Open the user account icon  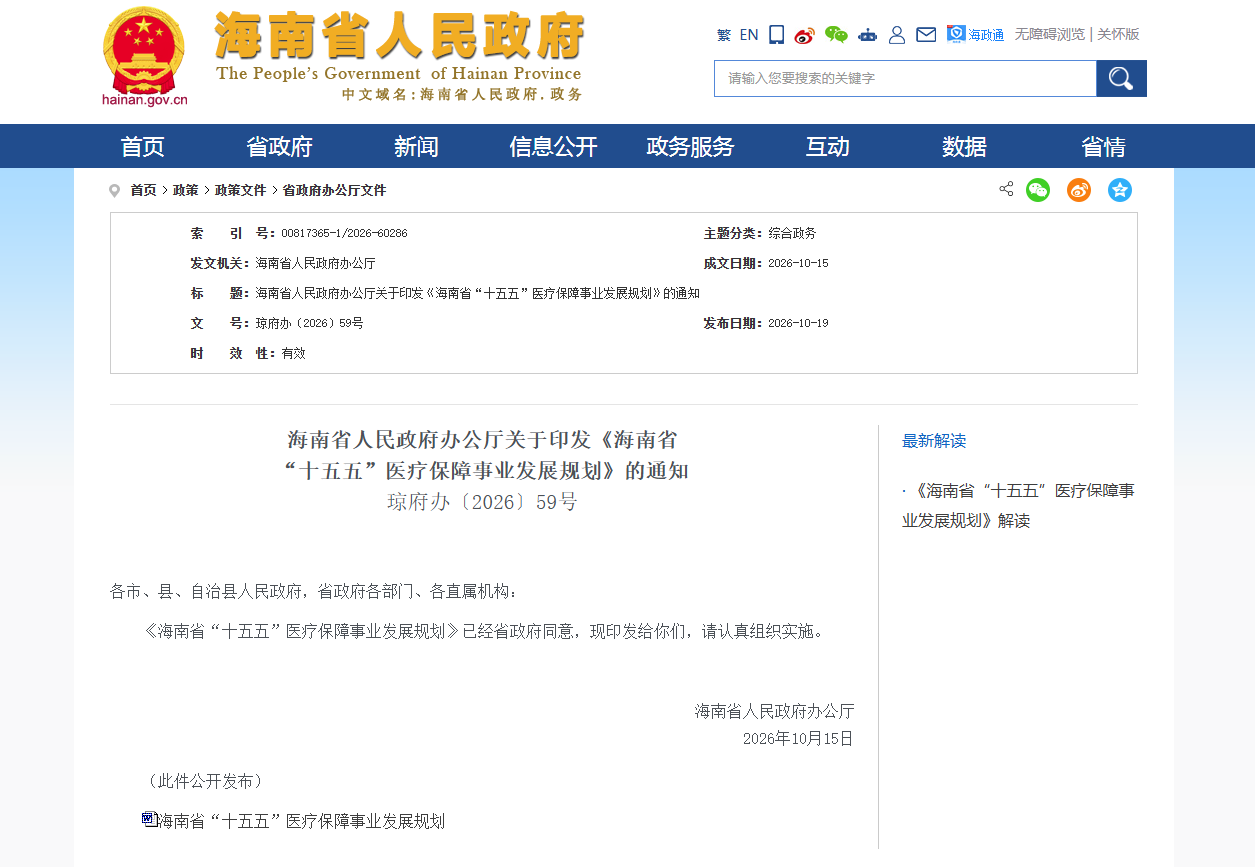coord(897,35)
